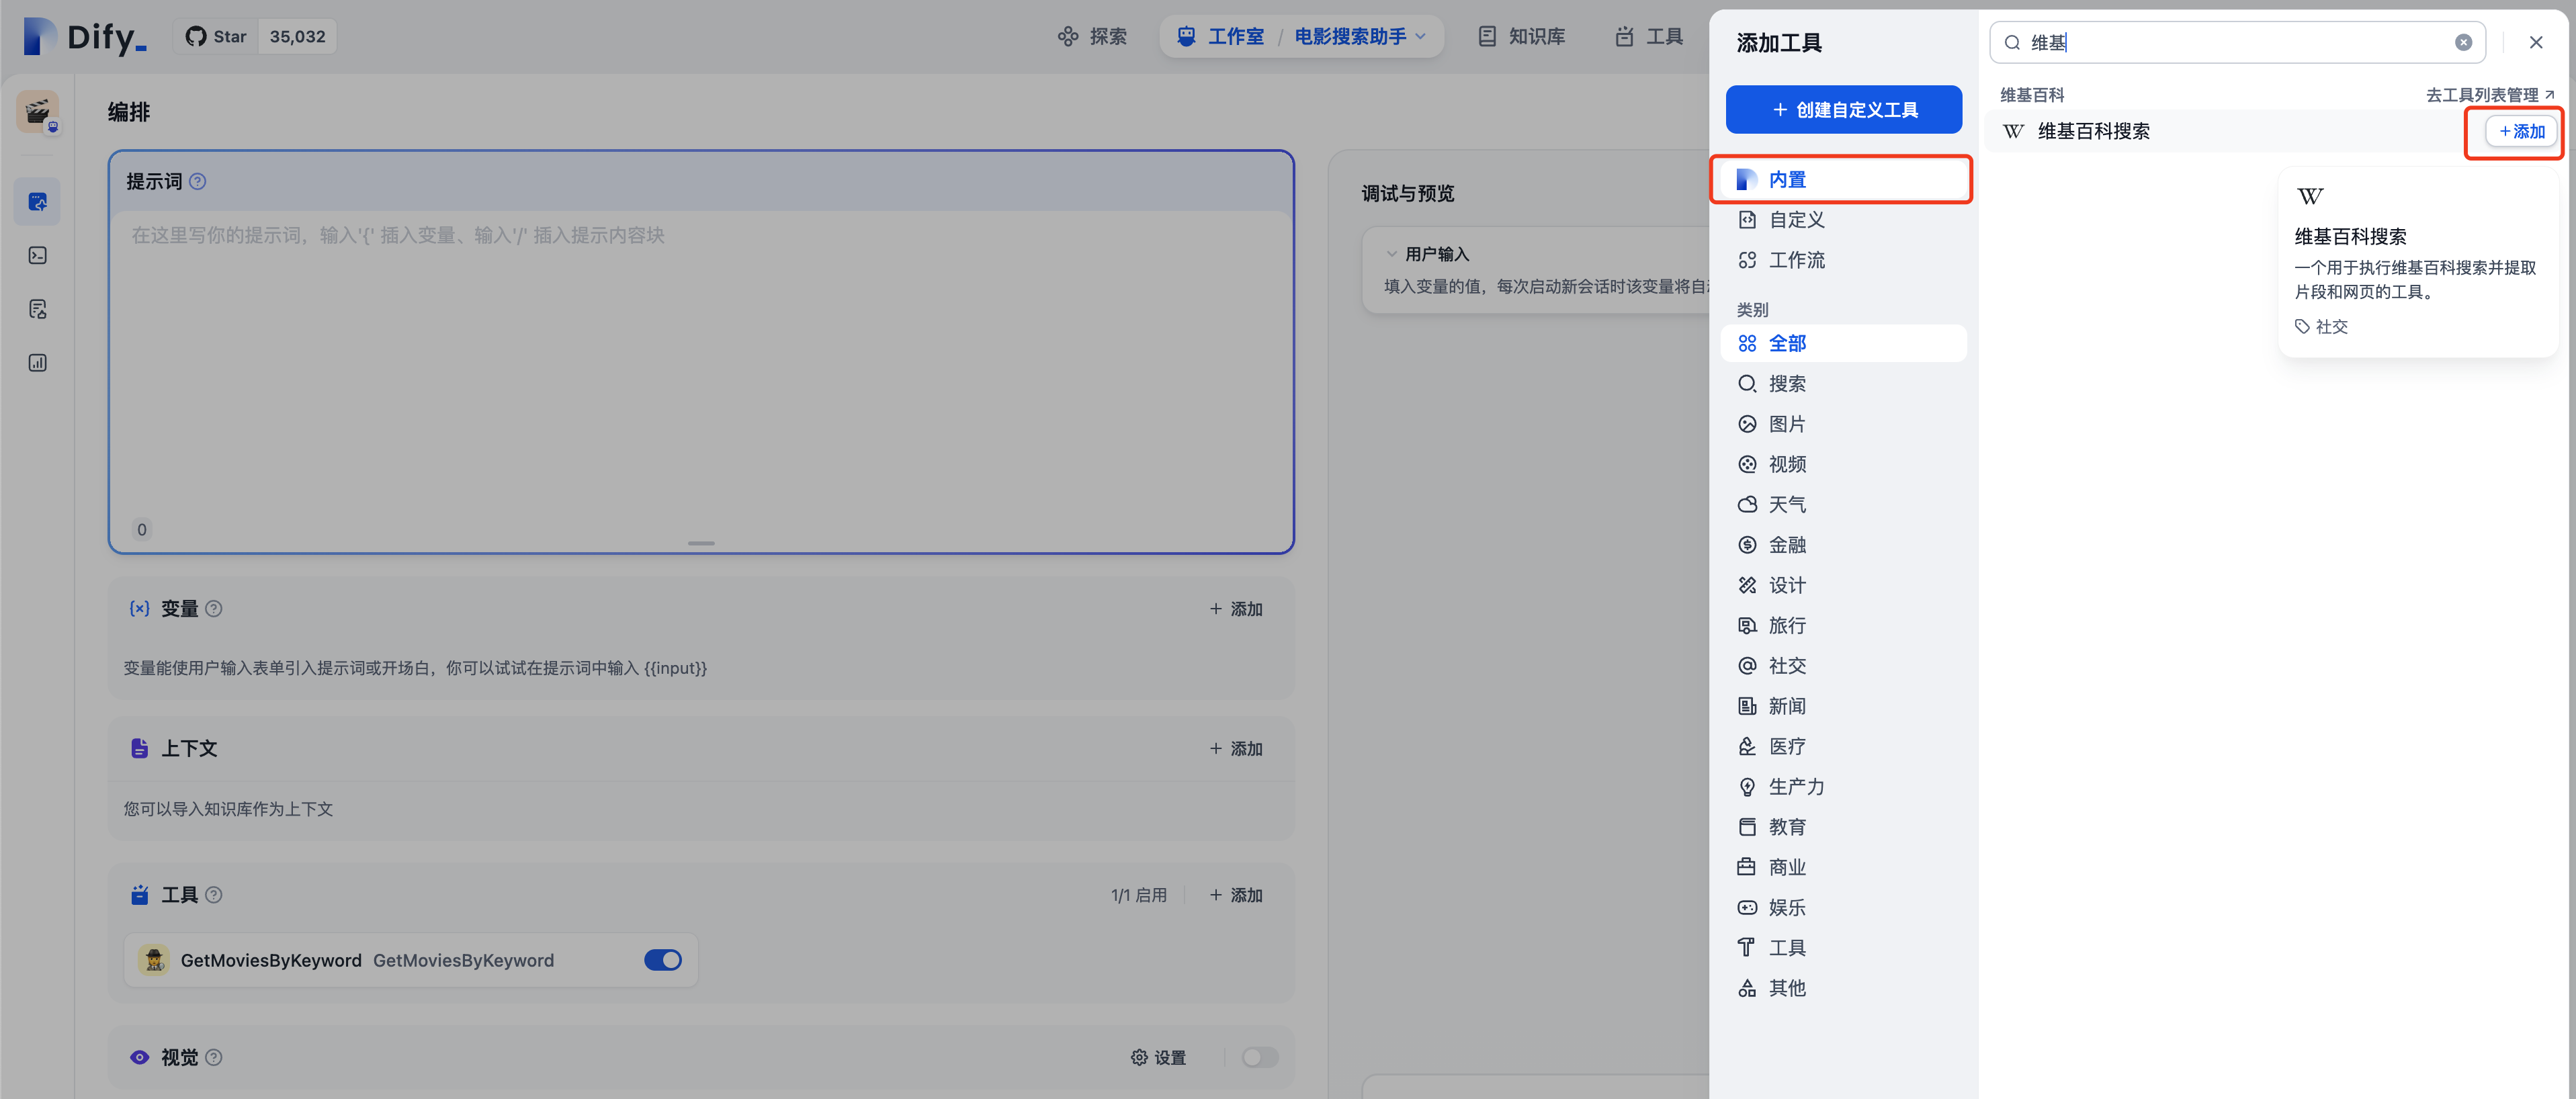Open the logs icon in left sidebar
Screen dimensions: 2576x1099
point(38,309)
